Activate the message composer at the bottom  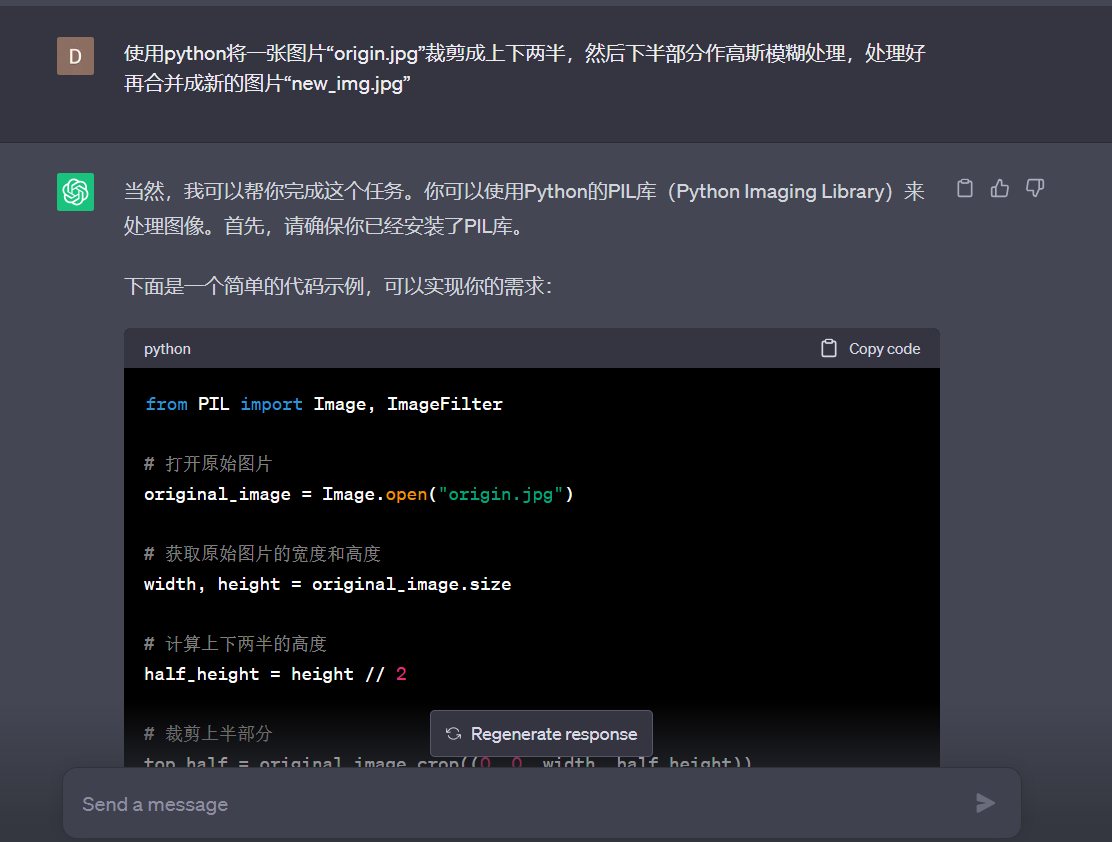(400, 803)
